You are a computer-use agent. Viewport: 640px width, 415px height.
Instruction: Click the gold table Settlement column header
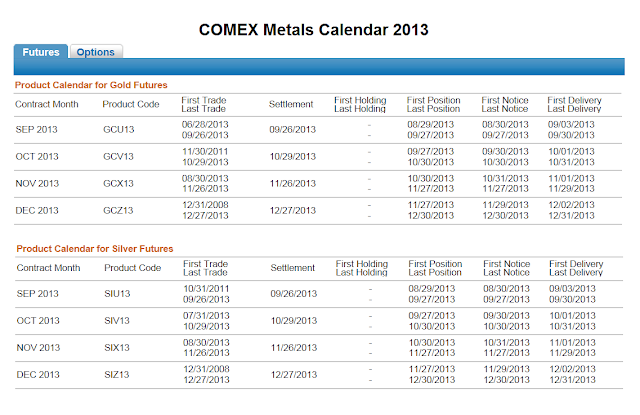tap(291, 103)
